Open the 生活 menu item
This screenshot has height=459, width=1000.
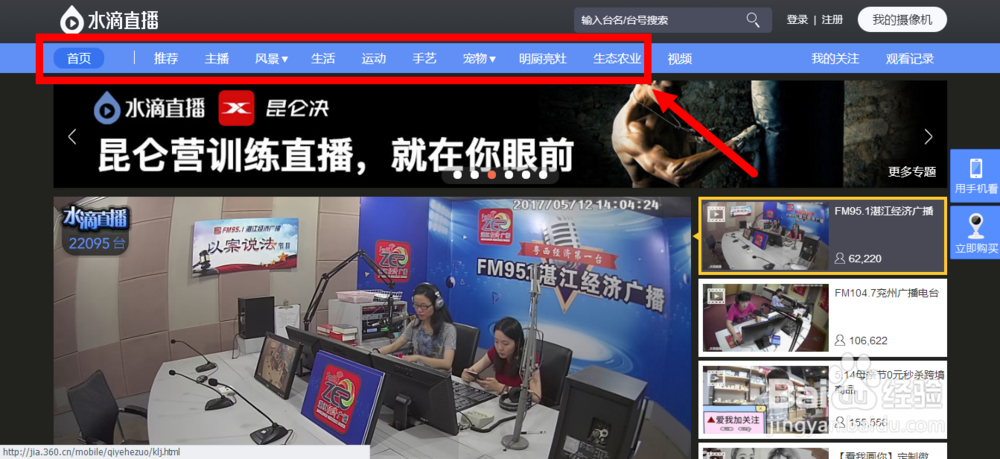pyautogui.click(x=323, y=59)
